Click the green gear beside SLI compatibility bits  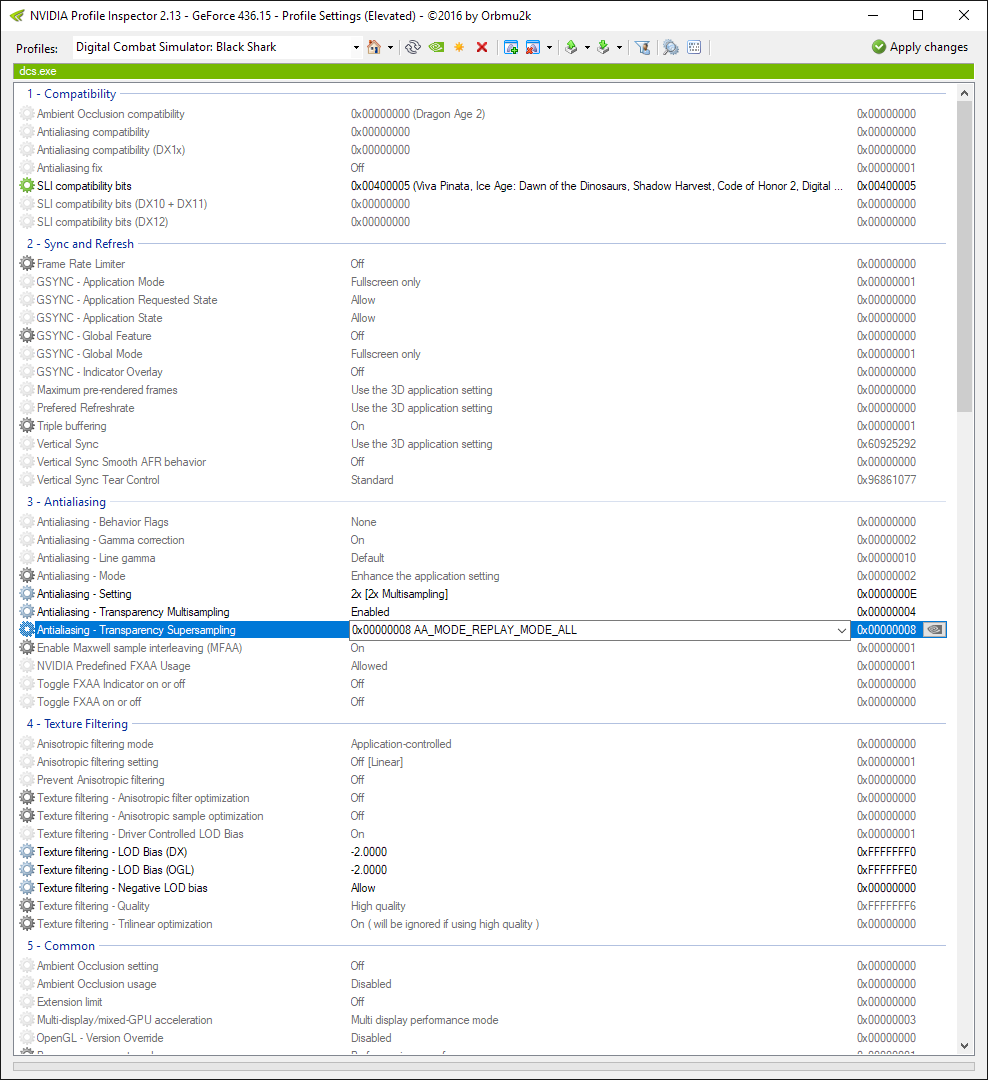(27, 185)
